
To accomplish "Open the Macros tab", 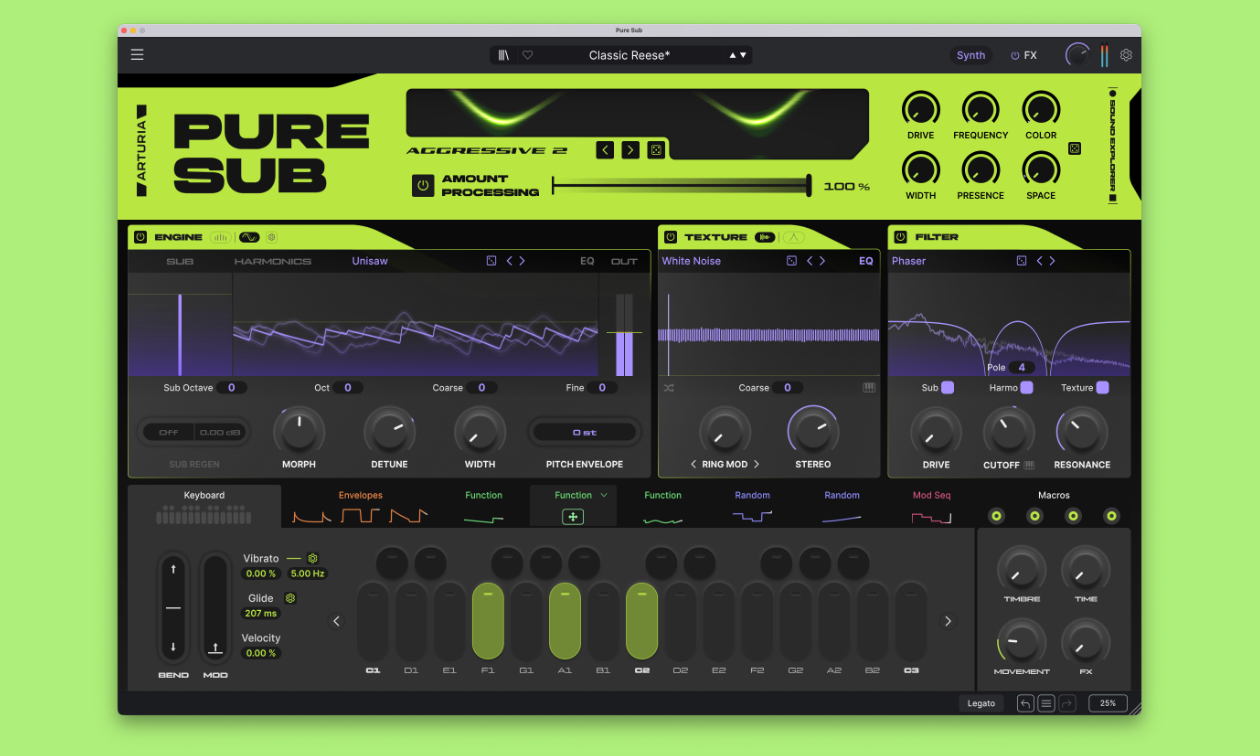I will pyautogui.click(x=1054, y=495).
